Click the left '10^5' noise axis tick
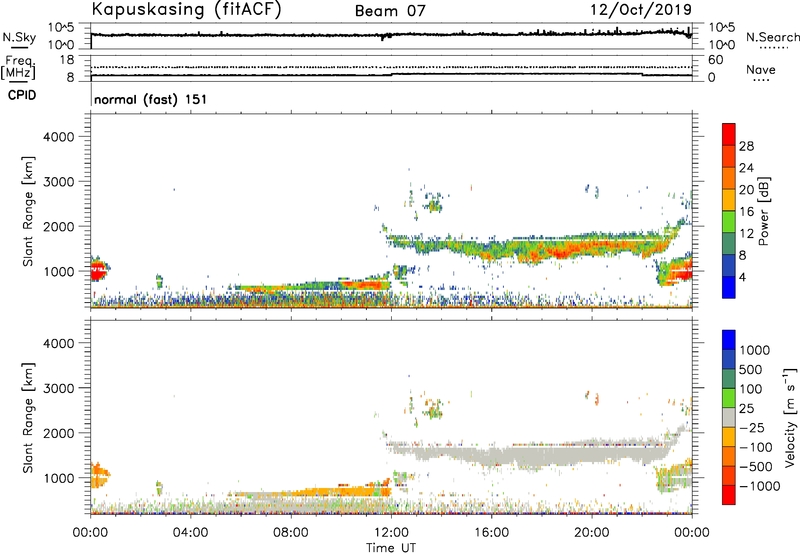 coord(61,28)
